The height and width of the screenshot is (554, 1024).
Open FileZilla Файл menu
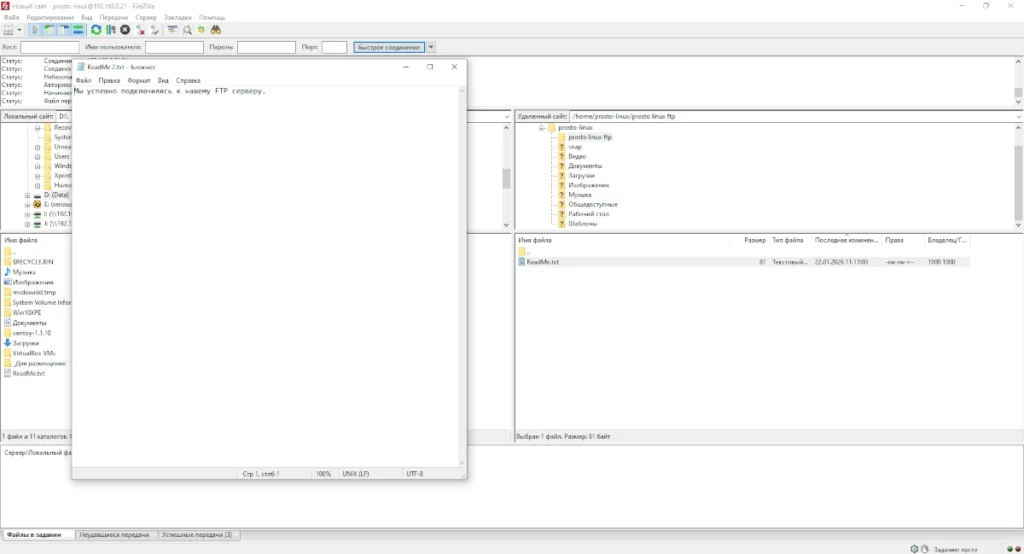(x=12, y=18)
